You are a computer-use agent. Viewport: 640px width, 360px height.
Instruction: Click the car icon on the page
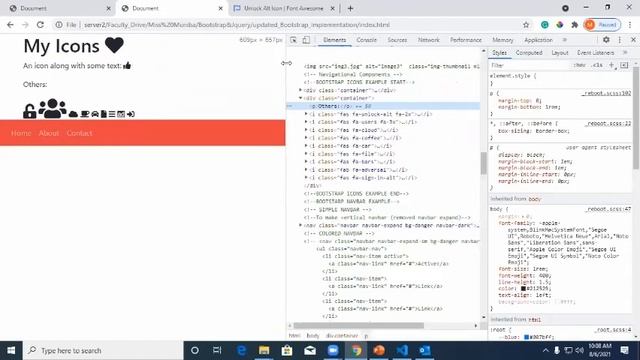pyautogui.click(x=95, y=114)
